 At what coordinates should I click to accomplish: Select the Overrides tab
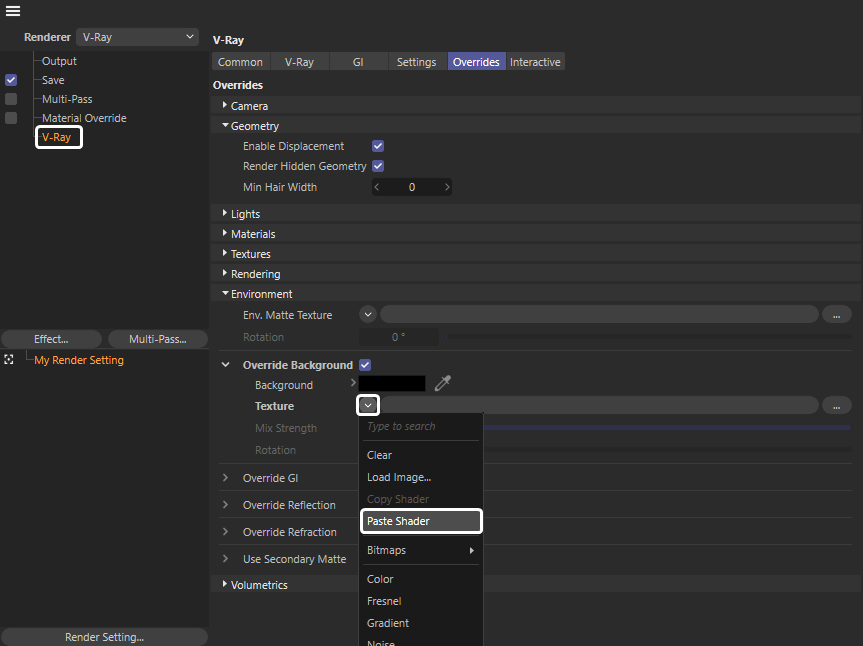tap(476, 62)
